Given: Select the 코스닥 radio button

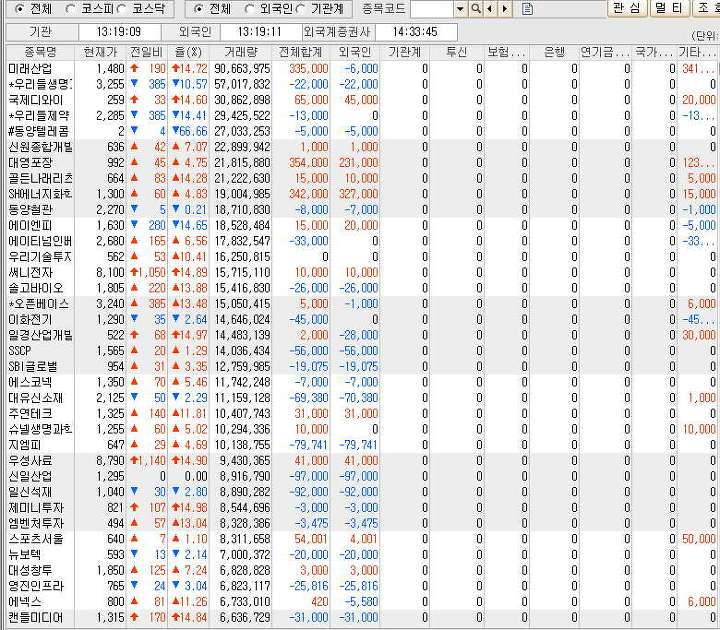Looking at the screenshot, I should [122, 9].
